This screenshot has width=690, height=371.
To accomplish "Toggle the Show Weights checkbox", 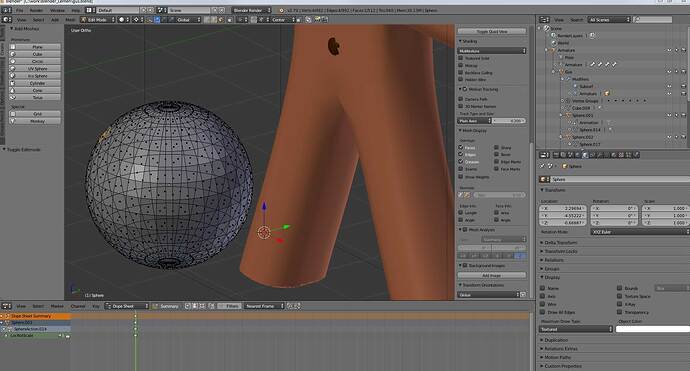I will 461,176.
